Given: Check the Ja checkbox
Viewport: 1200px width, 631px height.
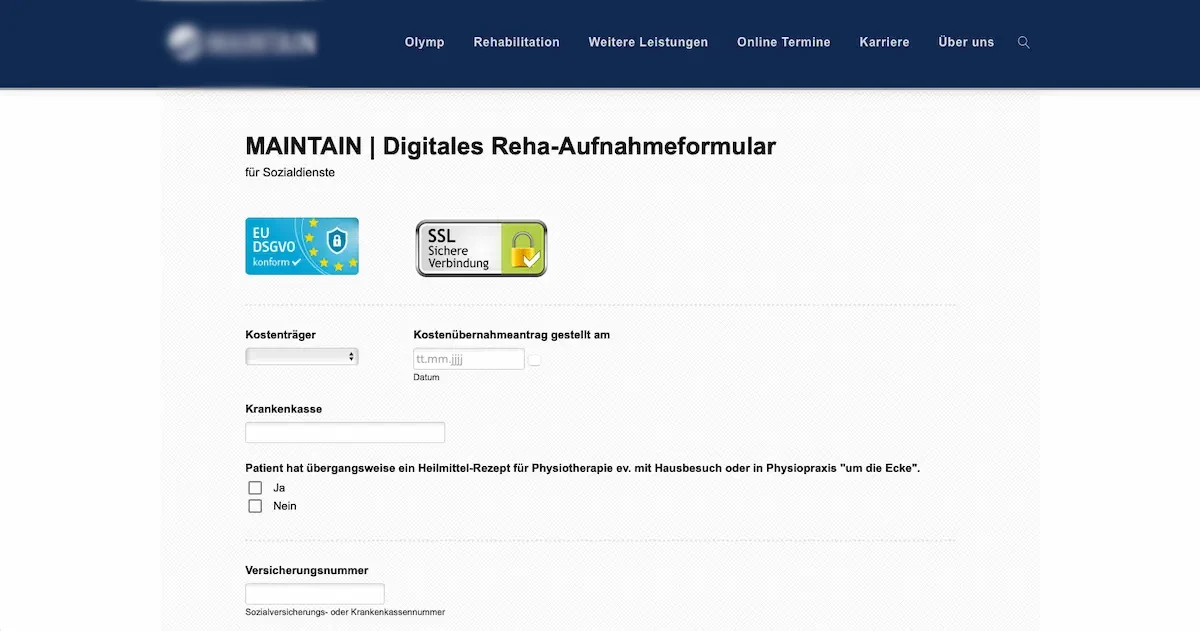Looking at the screenshot, I should (x=255, y=488).
